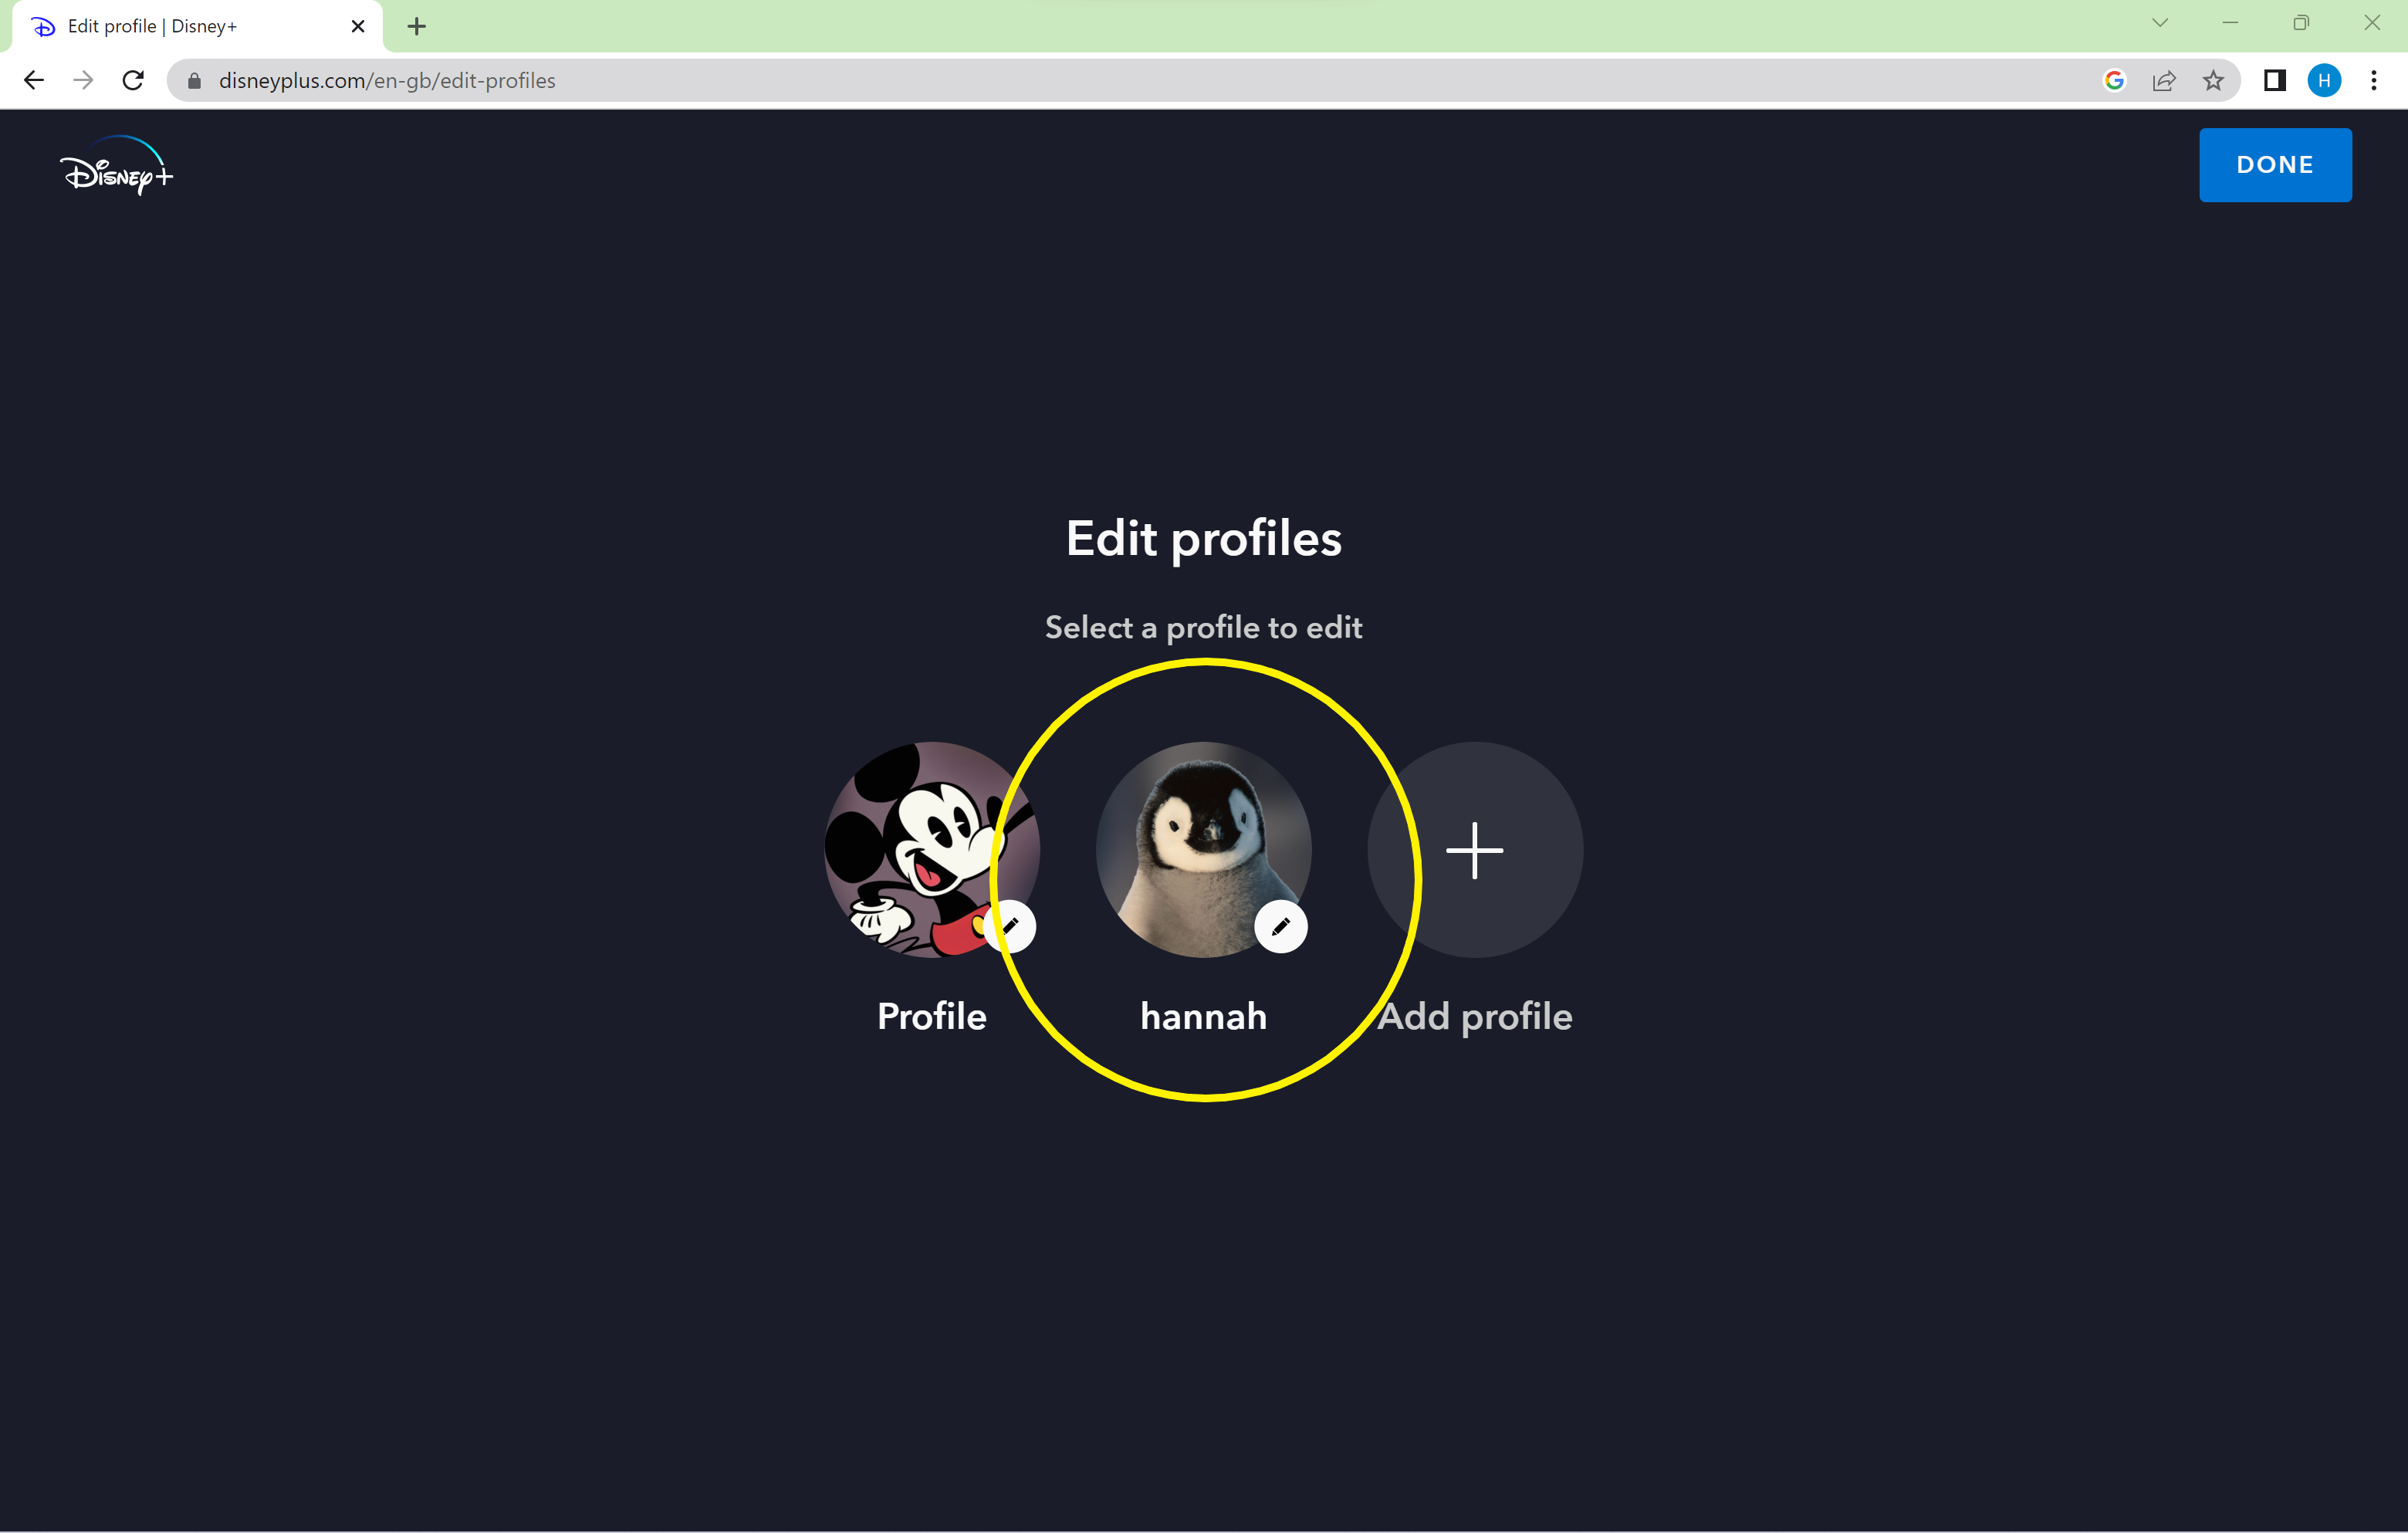View site information padlock icon
The width and height of the screenshot is (2408, 1533).
point(194,81)
